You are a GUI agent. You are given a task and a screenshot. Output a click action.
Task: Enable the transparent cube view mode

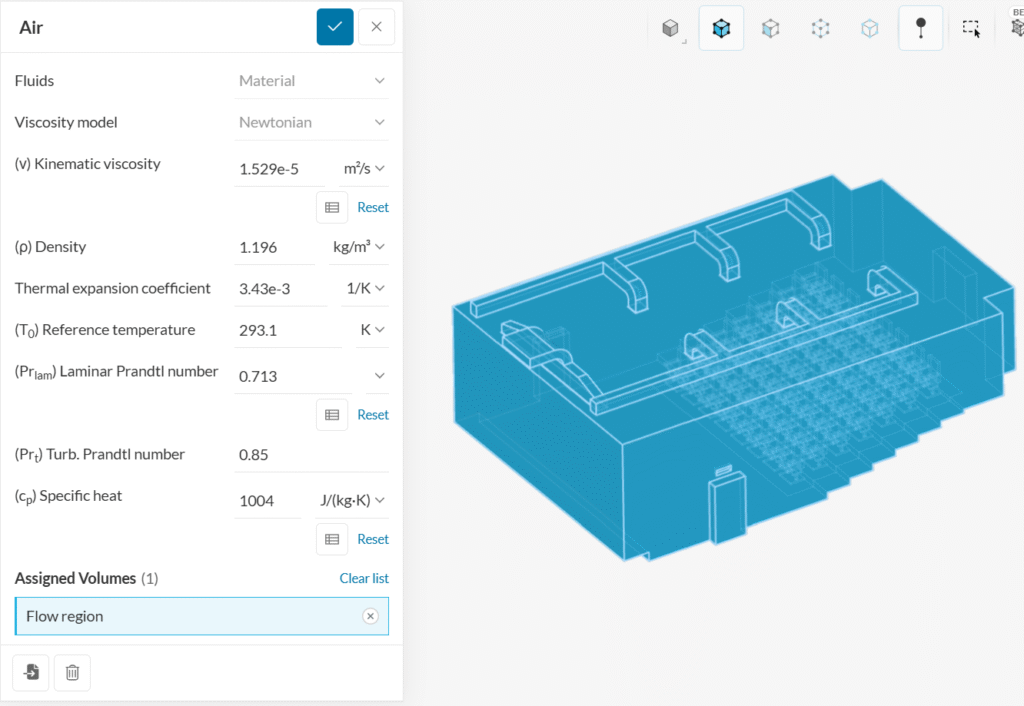pyautogui.click(x=869, y=28)
